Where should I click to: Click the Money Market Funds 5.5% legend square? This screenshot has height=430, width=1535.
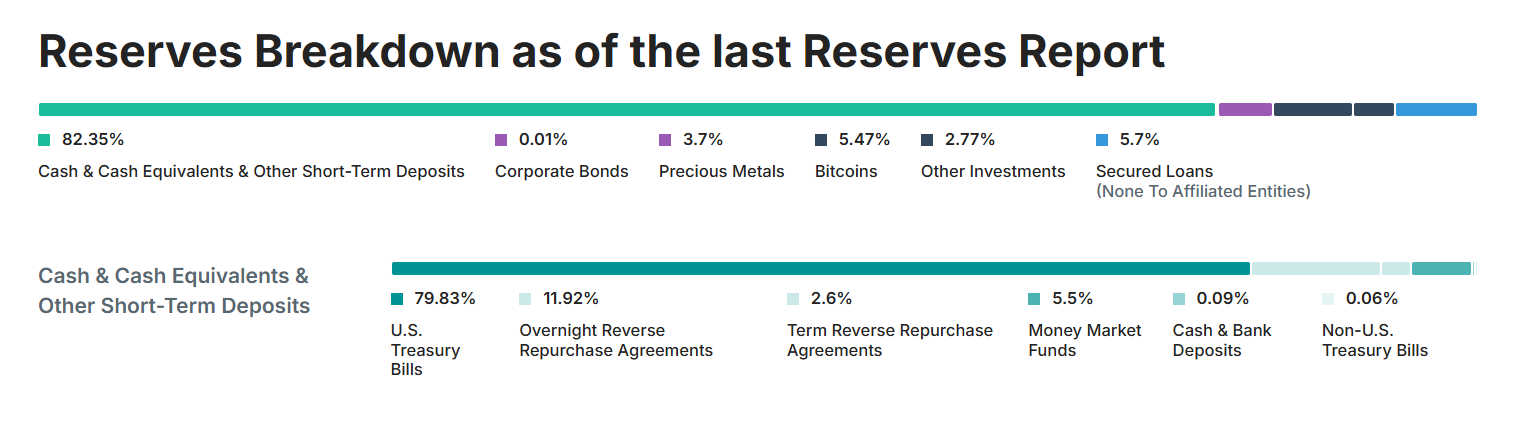1034,299
